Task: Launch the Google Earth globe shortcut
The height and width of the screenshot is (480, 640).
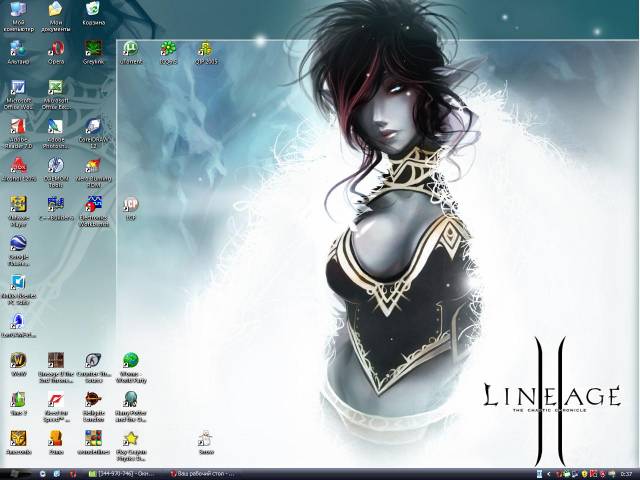Action: coord(18,243)
